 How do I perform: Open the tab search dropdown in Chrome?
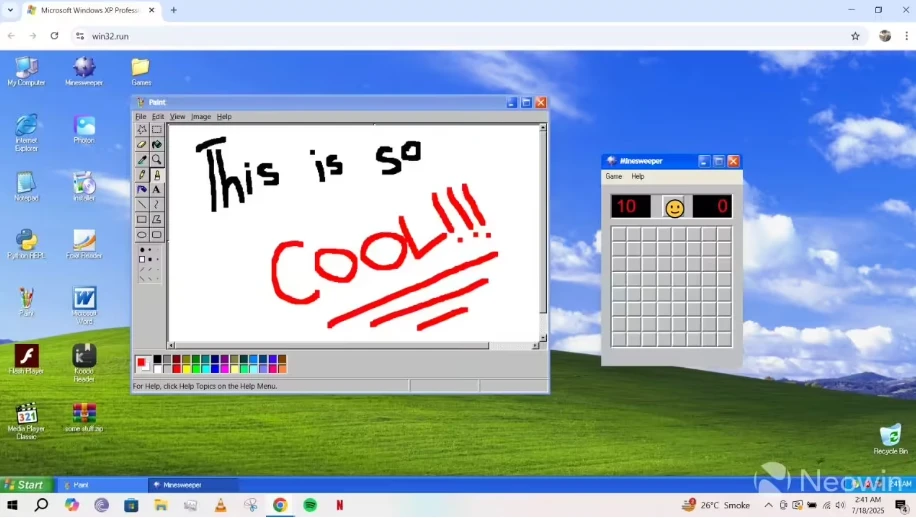[x=10, y=10]
